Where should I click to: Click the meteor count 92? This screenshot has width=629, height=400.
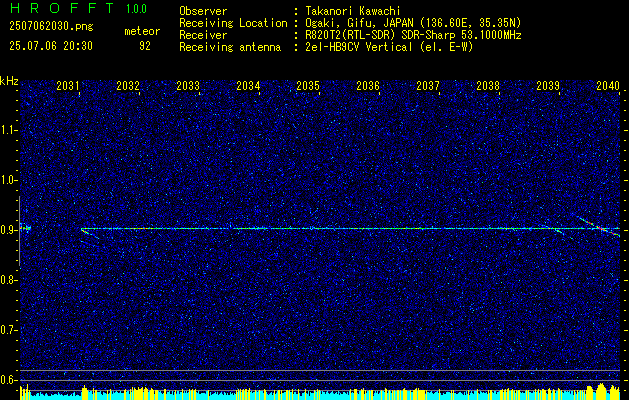[x=145, y=46]
